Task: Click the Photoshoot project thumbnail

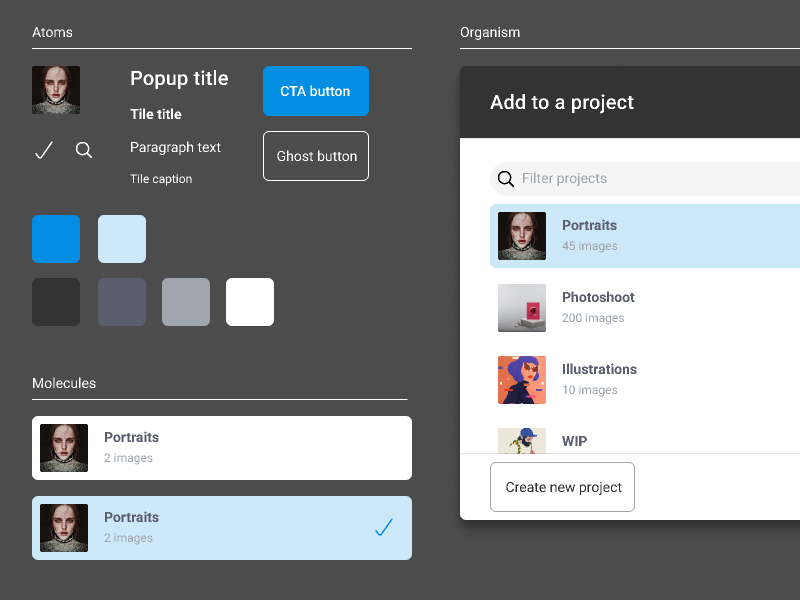Action: click(x=522, y=308)
